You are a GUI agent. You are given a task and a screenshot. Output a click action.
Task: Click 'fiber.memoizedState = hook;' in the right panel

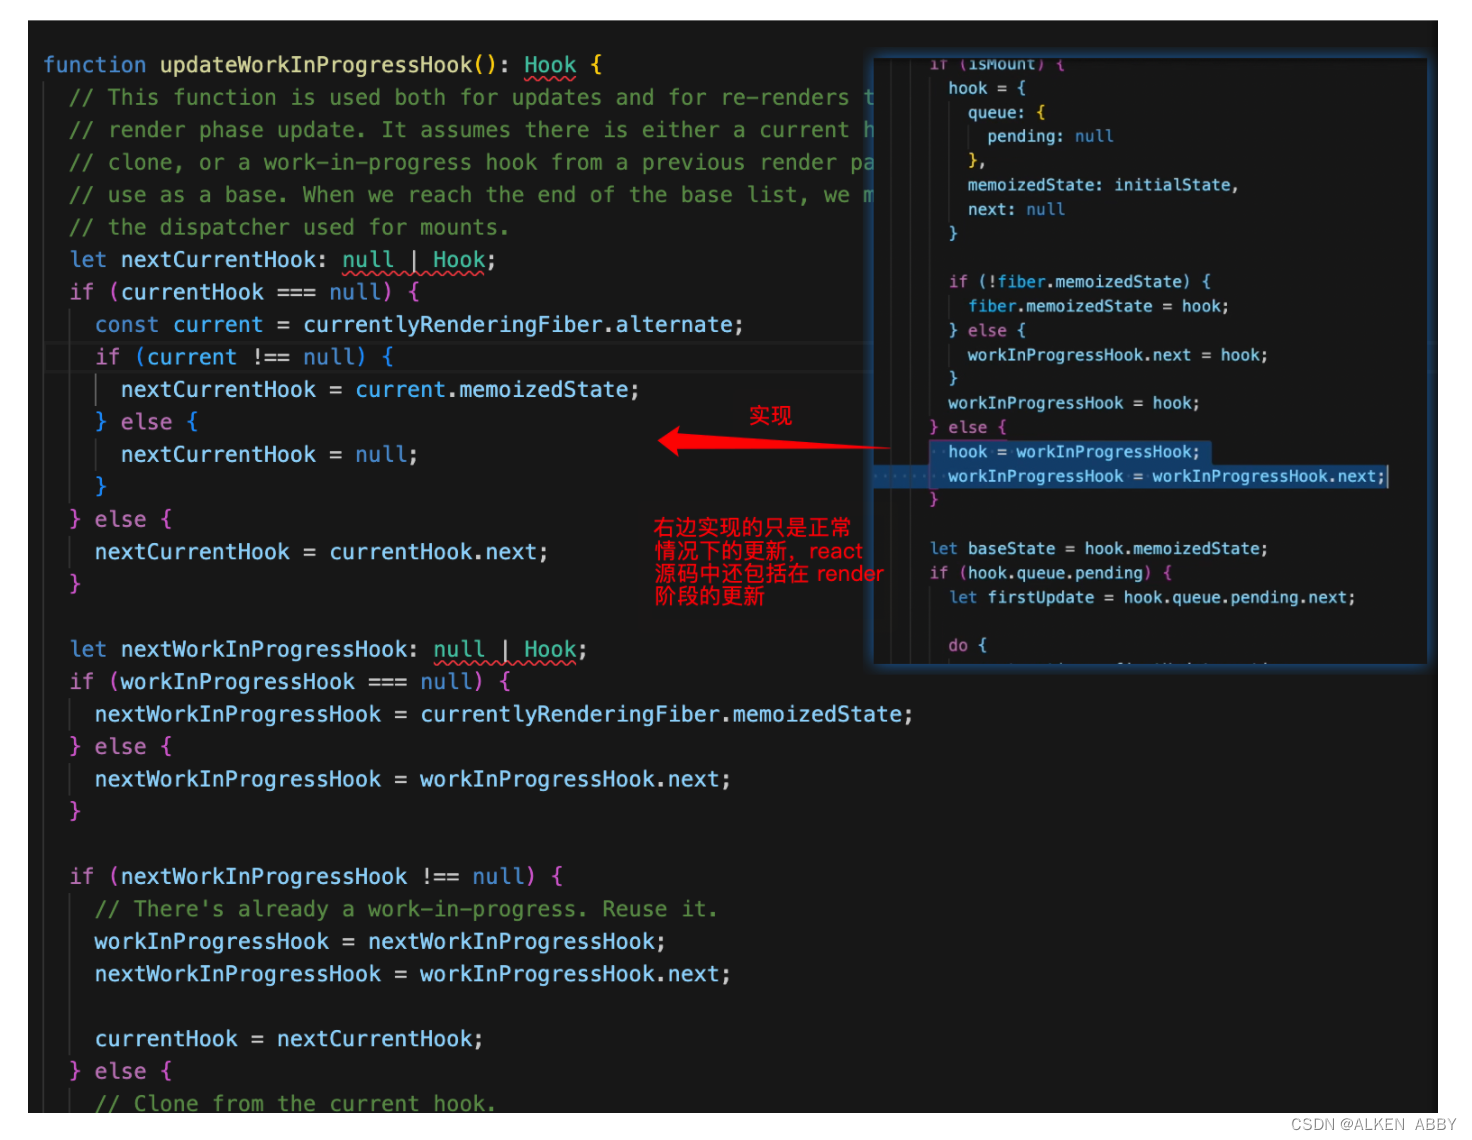pos(1098,307)
